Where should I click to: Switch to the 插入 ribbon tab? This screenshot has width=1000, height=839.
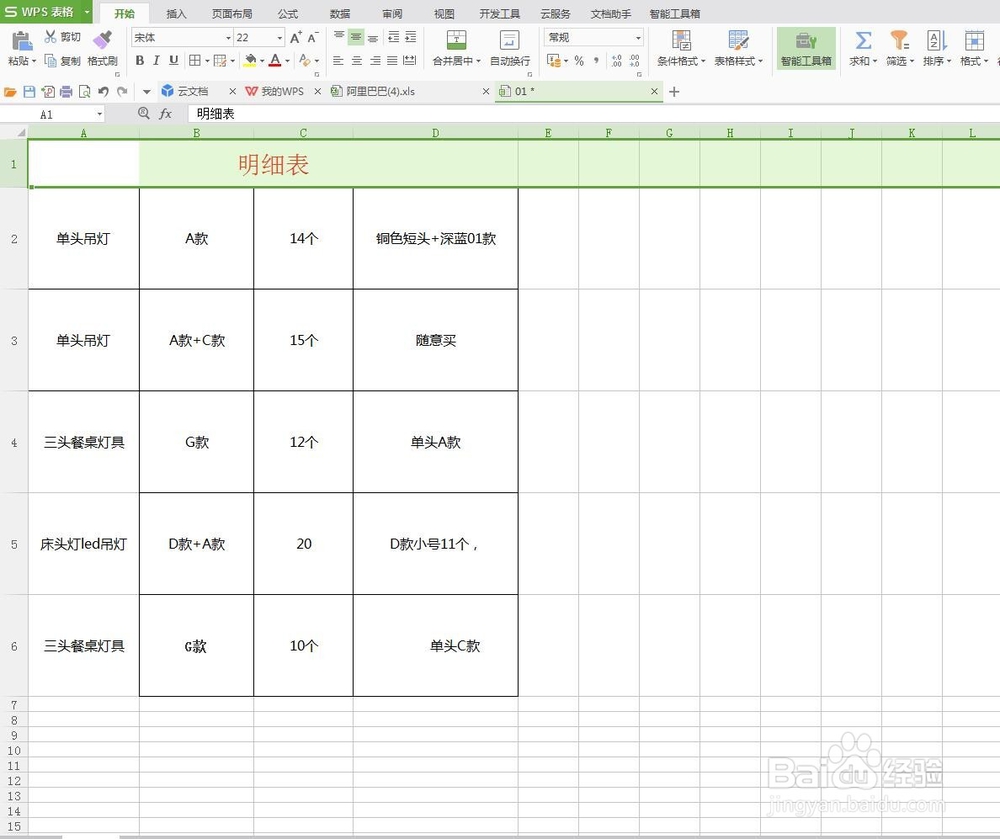pyautogui.click(x=176, y=13)
